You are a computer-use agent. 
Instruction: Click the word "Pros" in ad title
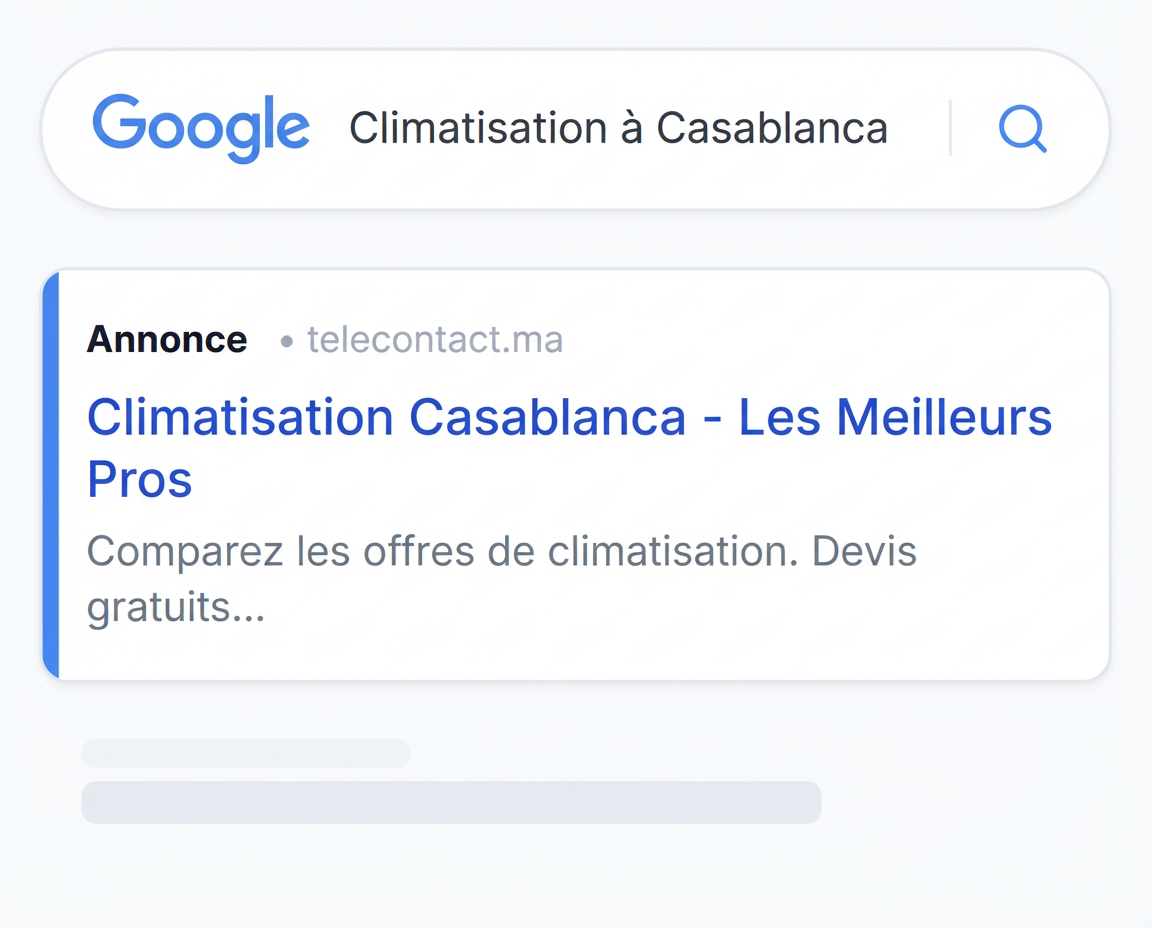pos(139,480)
